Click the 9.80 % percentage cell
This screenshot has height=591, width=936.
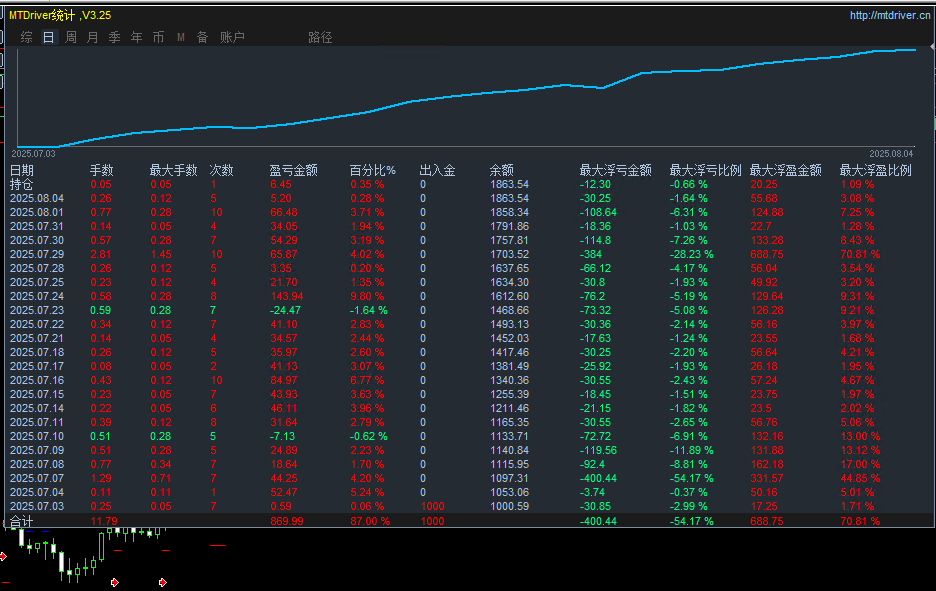(367, 296)
